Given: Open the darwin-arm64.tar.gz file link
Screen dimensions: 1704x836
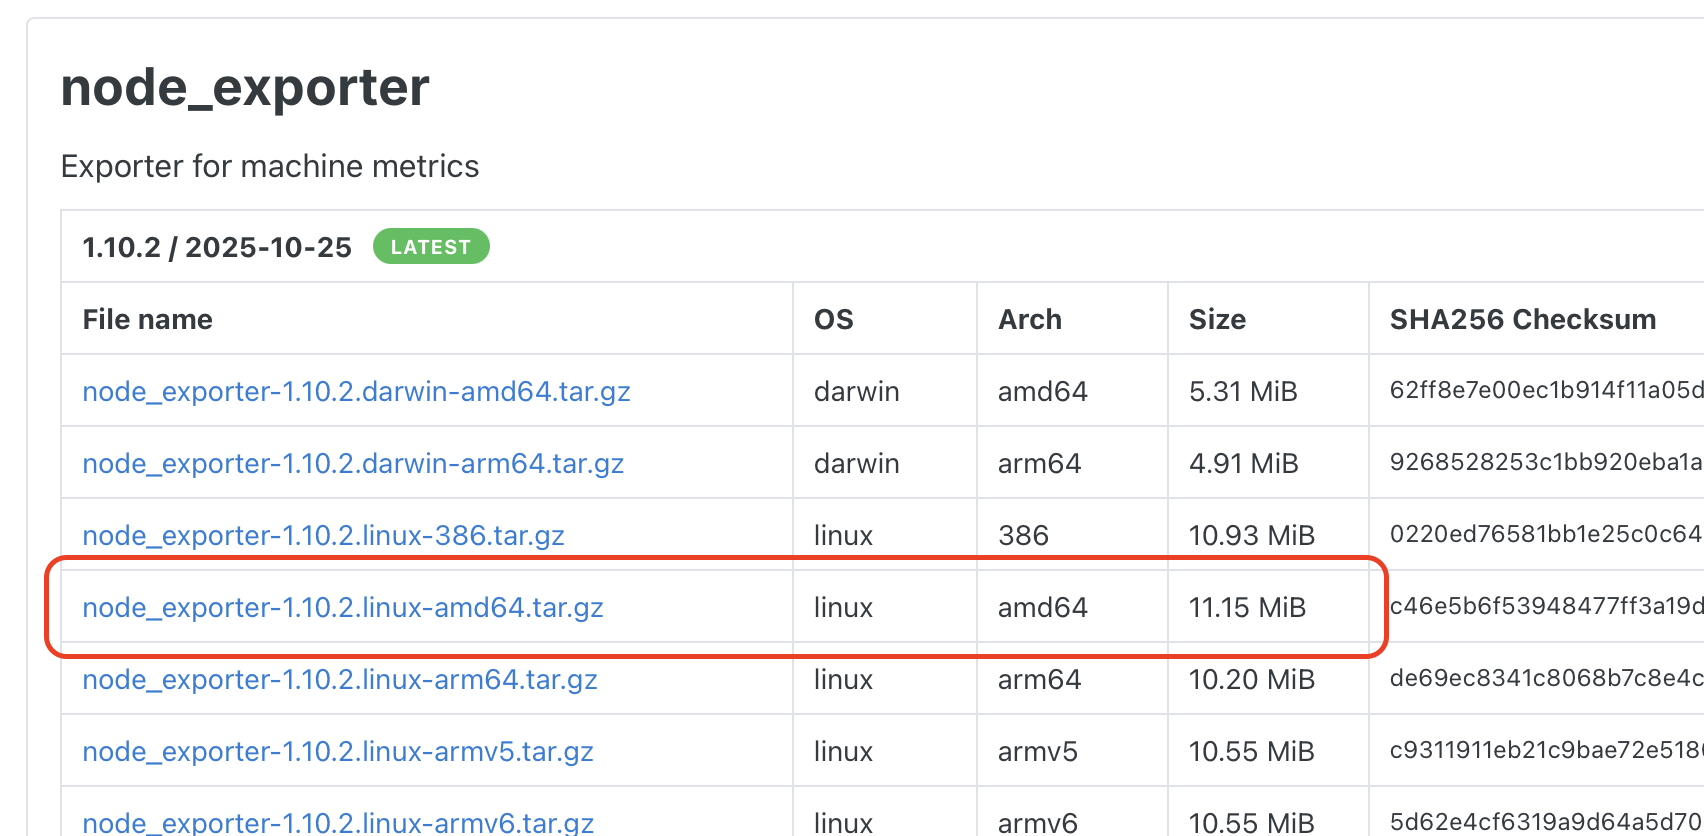Looking at the screenshot, I should pyautogui.click(x=353, y=463).
